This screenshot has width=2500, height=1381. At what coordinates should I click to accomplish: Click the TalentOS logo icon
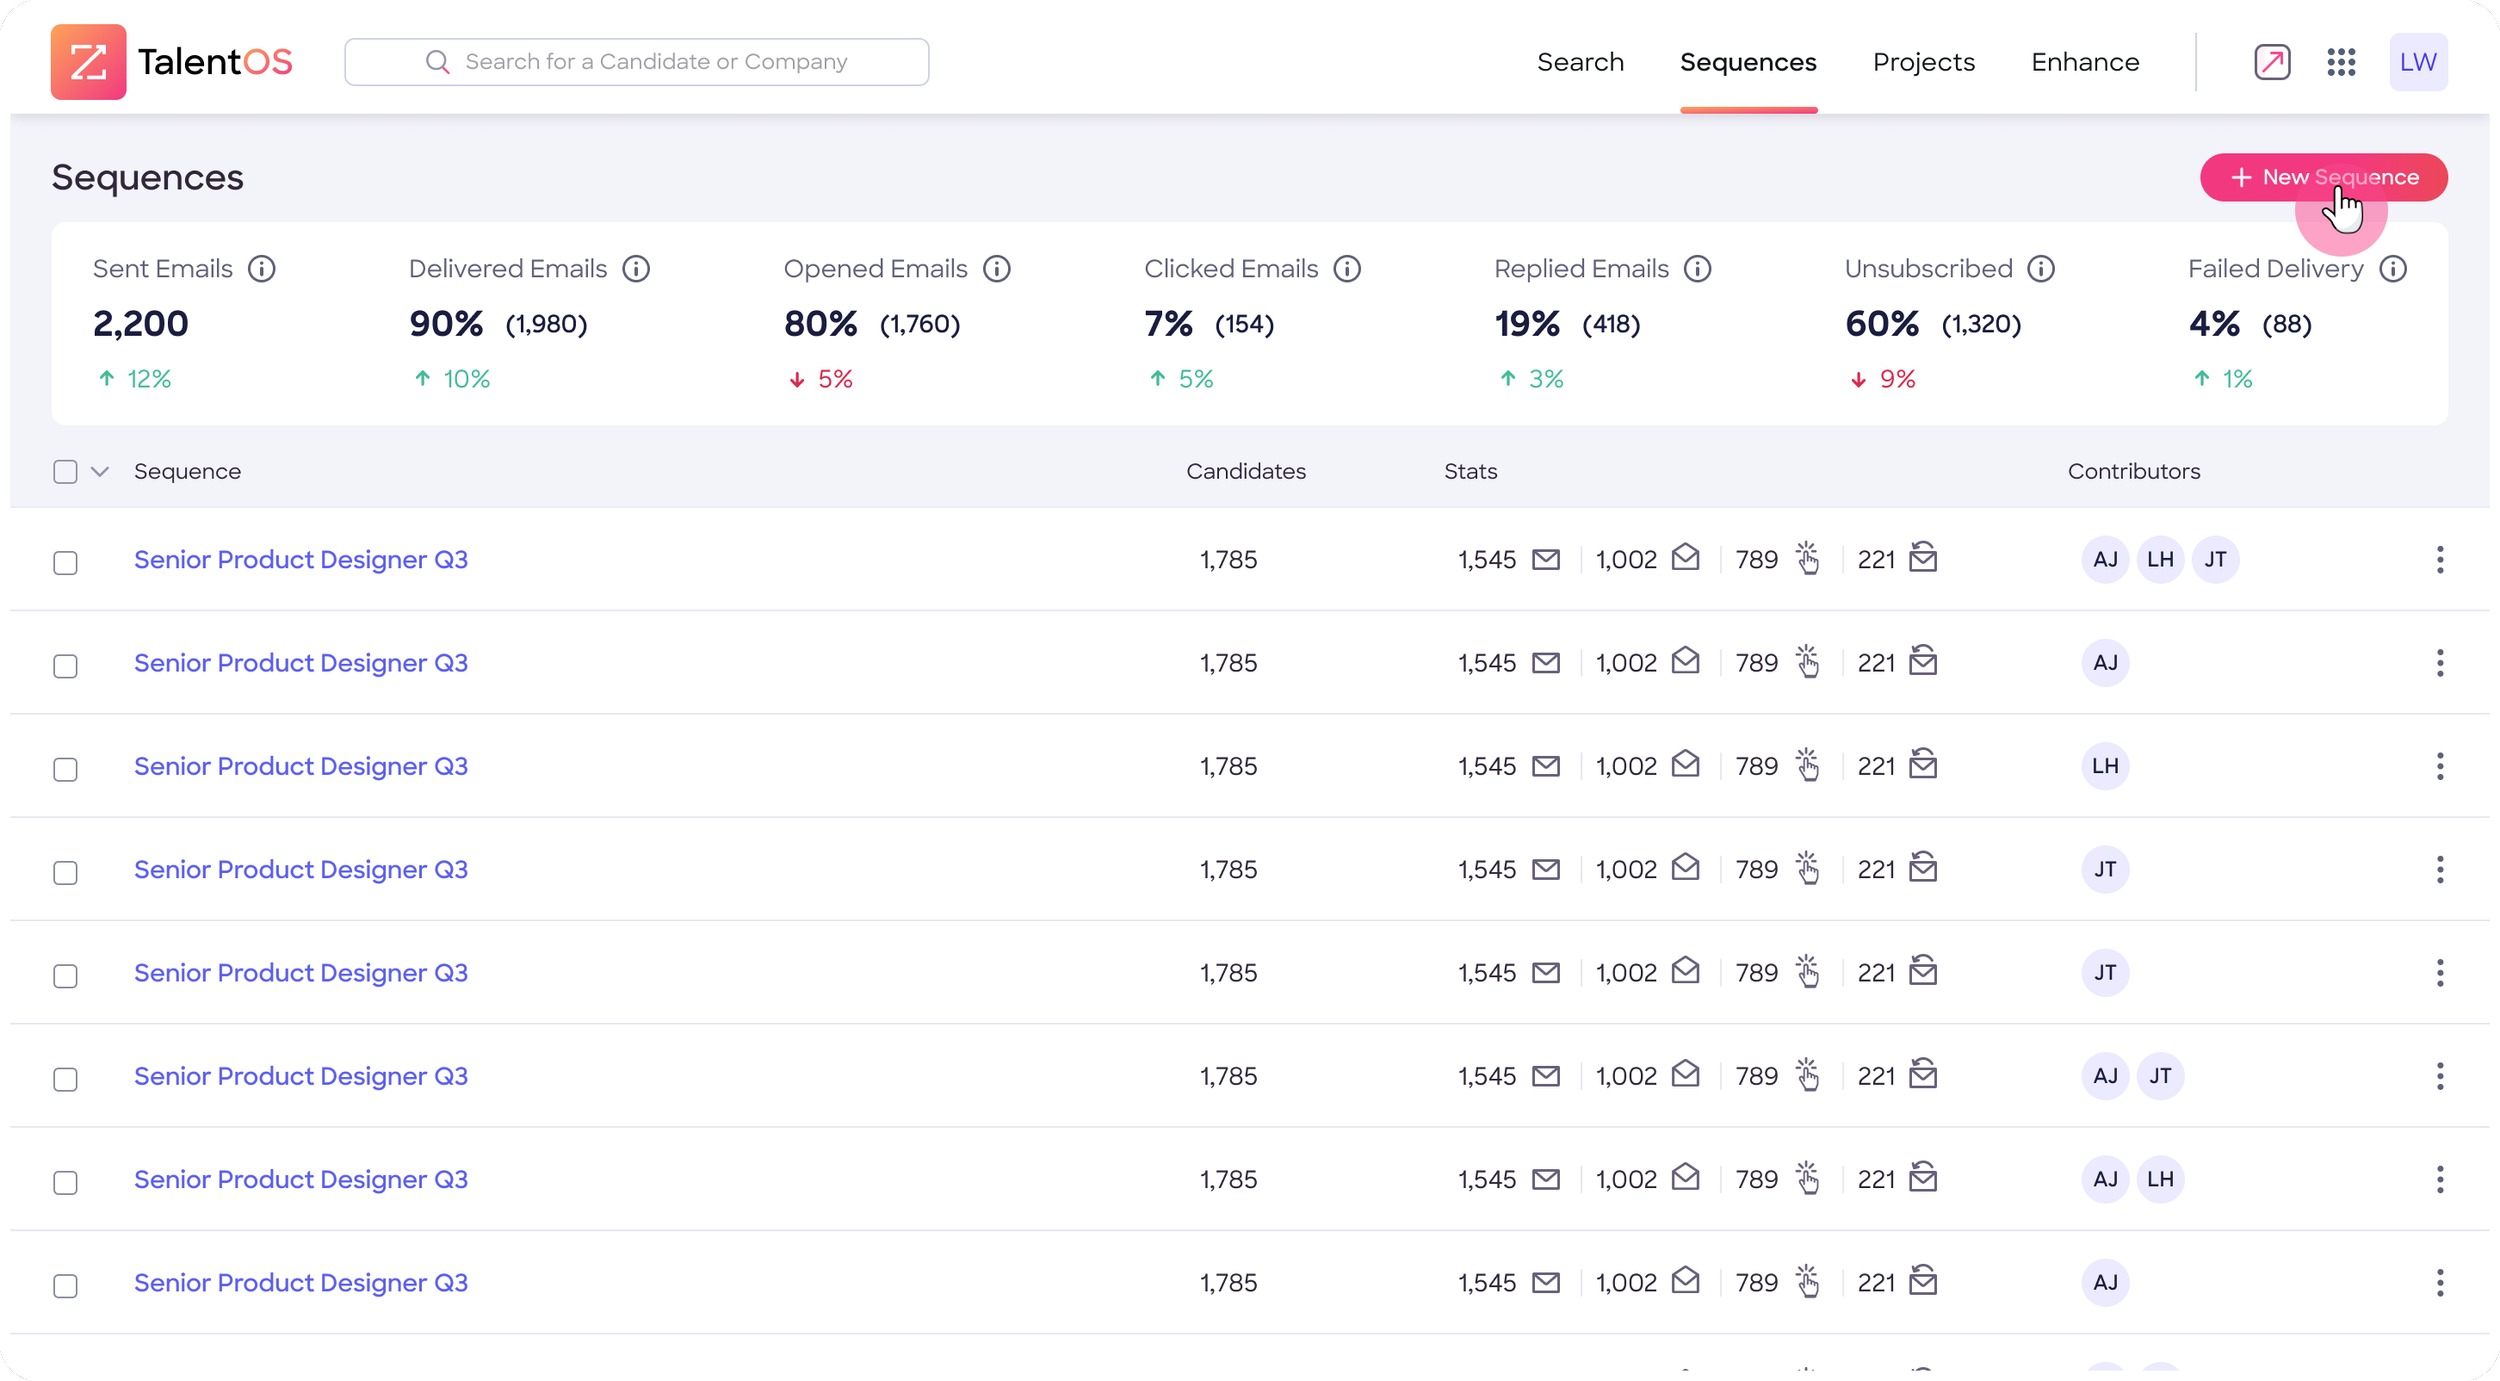click(x=88, y=62)
